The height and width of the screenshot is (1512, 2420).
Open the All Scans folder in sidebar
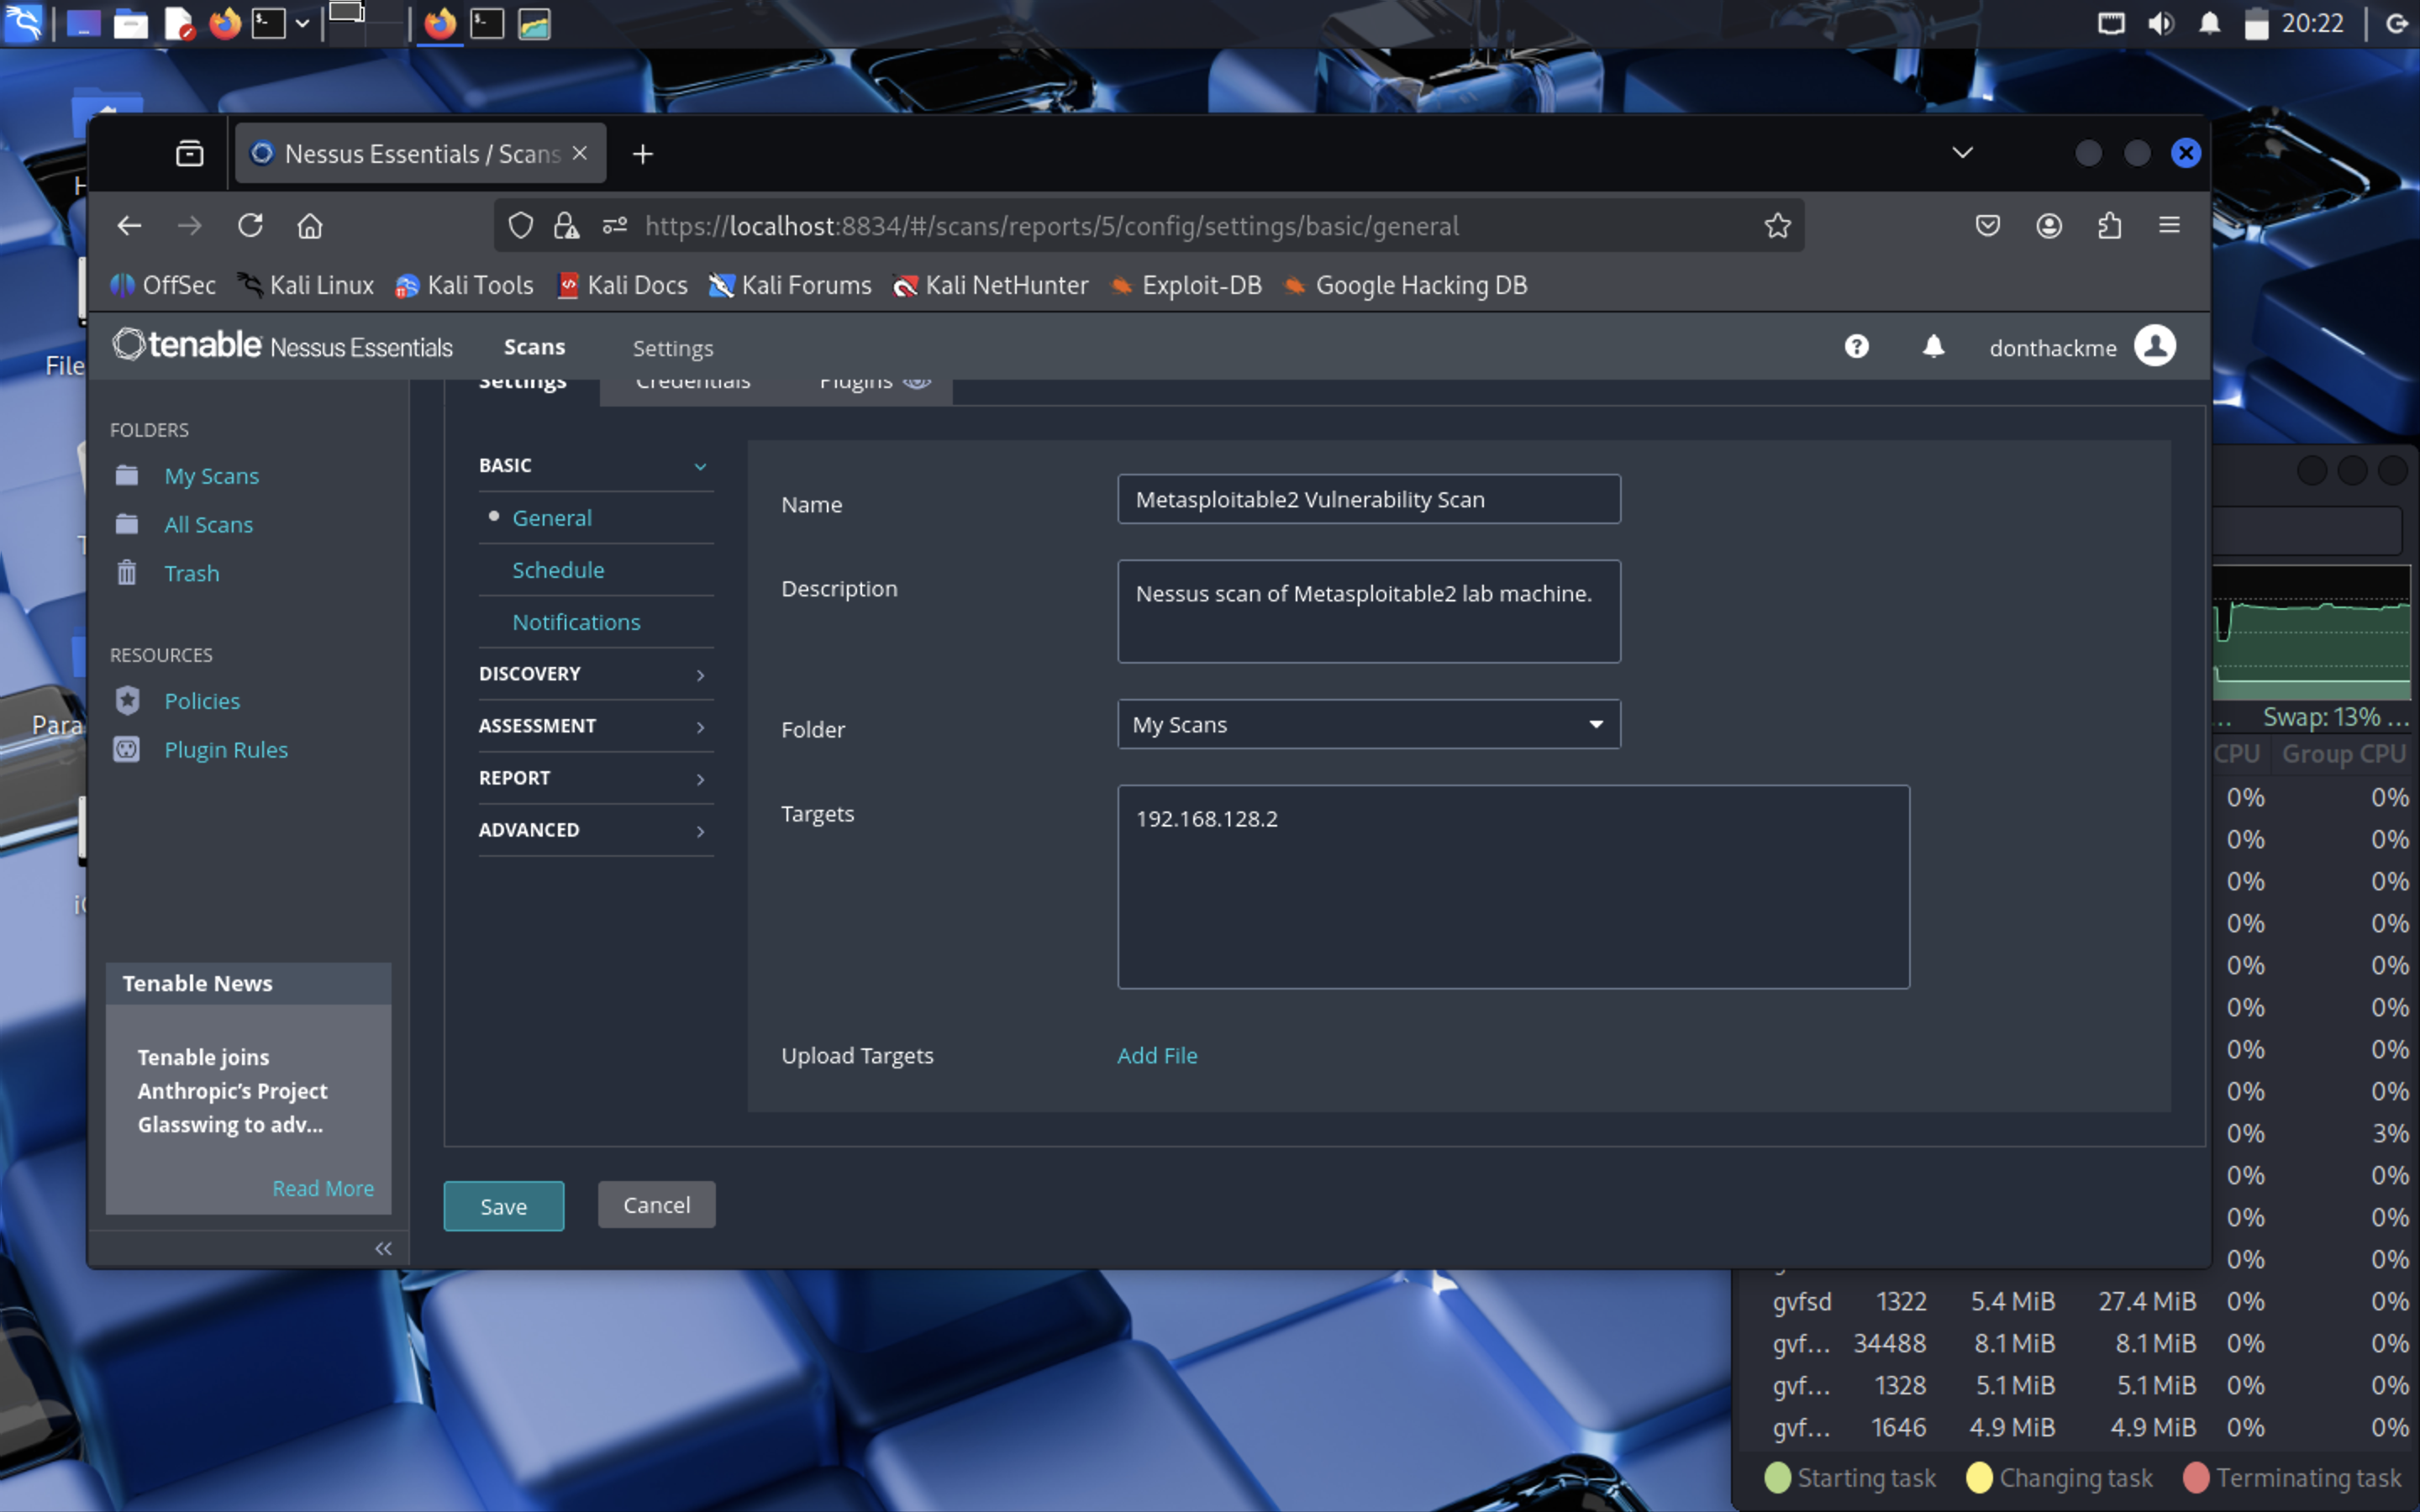coord(208,524)
